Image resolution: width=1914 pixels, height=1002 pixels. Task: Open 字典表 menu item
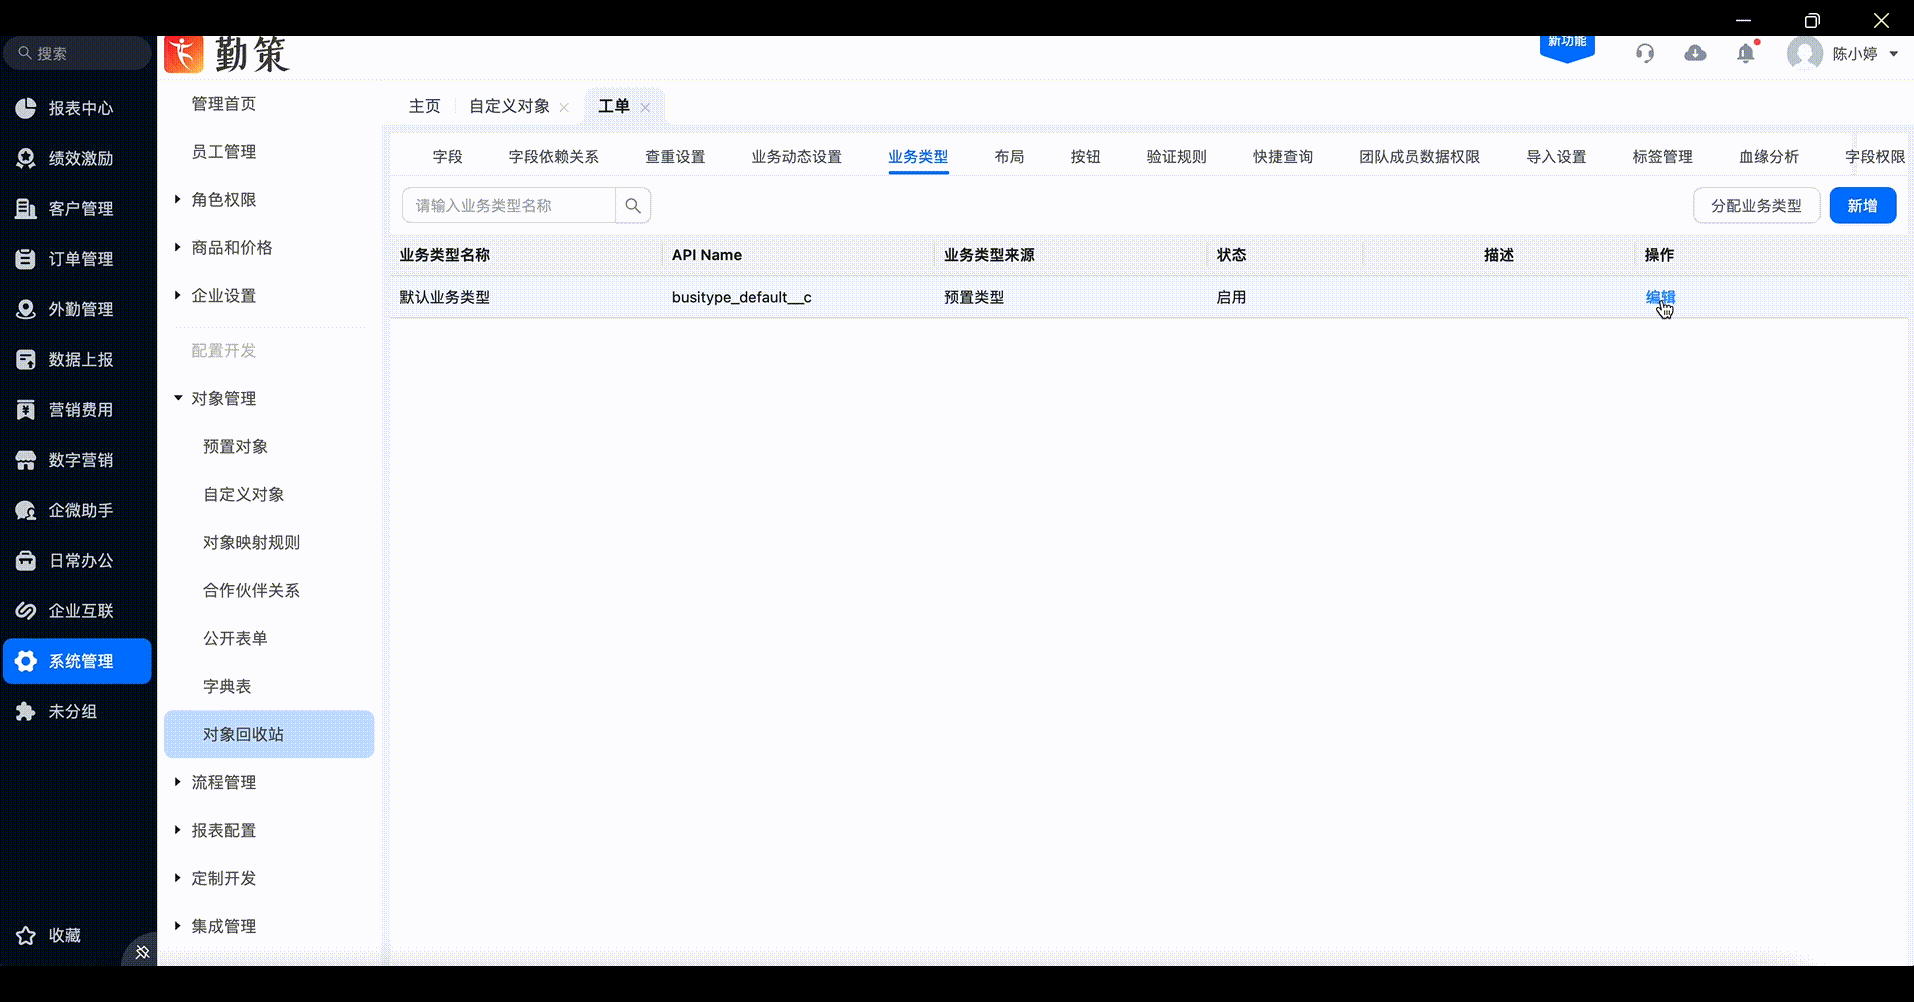point(227,687)
